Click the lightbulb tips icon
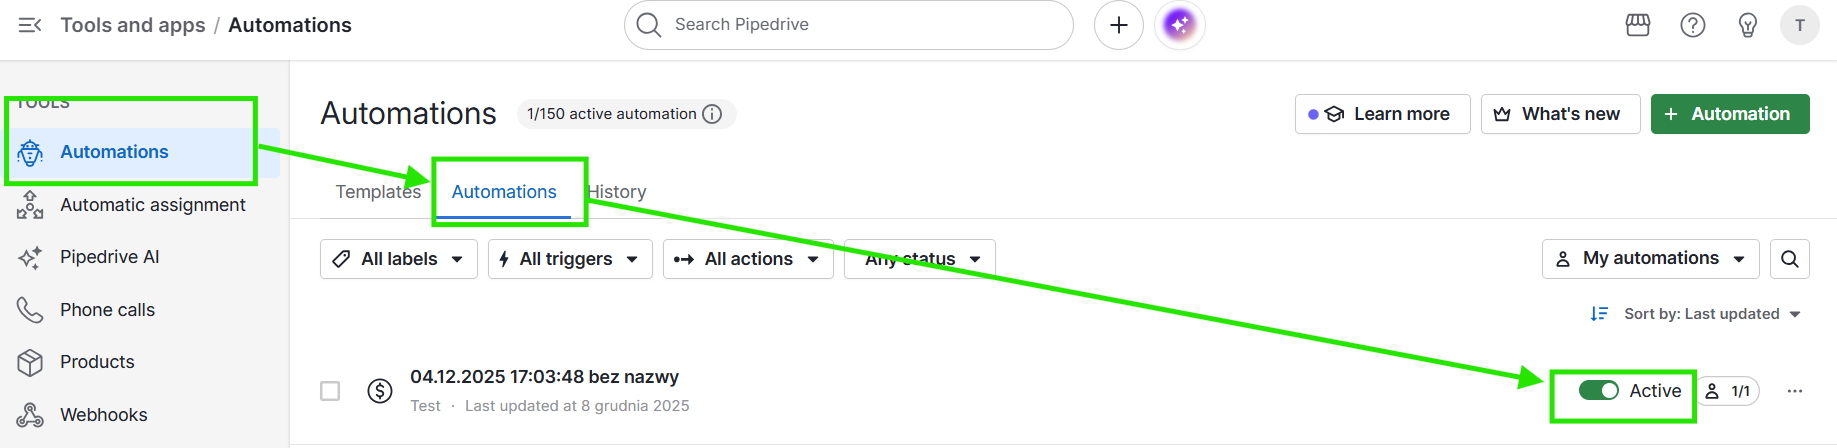This screenshot has height=448, width=1837. (1747, 25)
